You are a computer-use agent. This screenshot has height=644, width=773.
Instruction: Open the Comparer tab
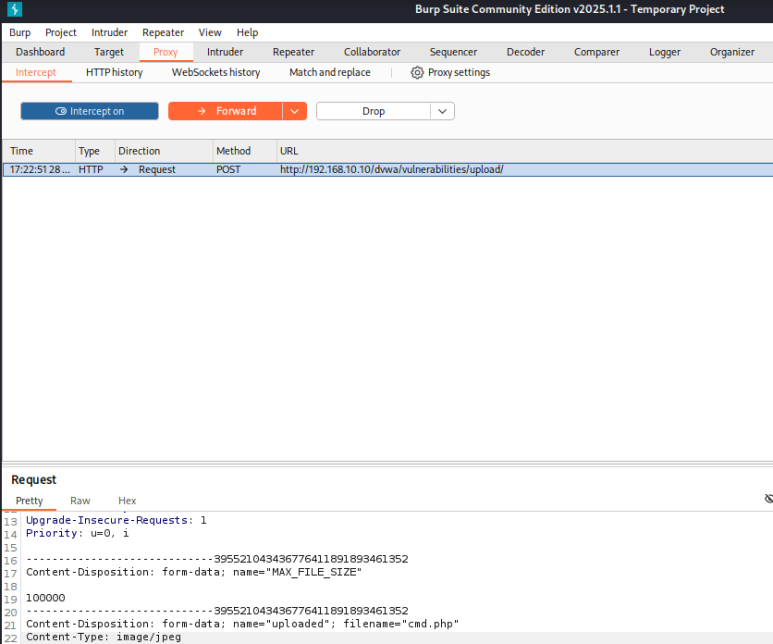tap(597, 52)
